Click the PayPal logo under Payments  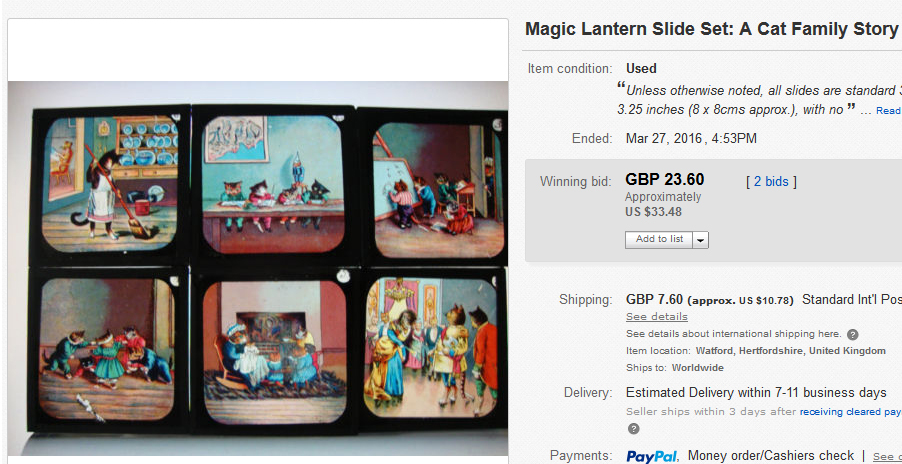coord(652,456)
